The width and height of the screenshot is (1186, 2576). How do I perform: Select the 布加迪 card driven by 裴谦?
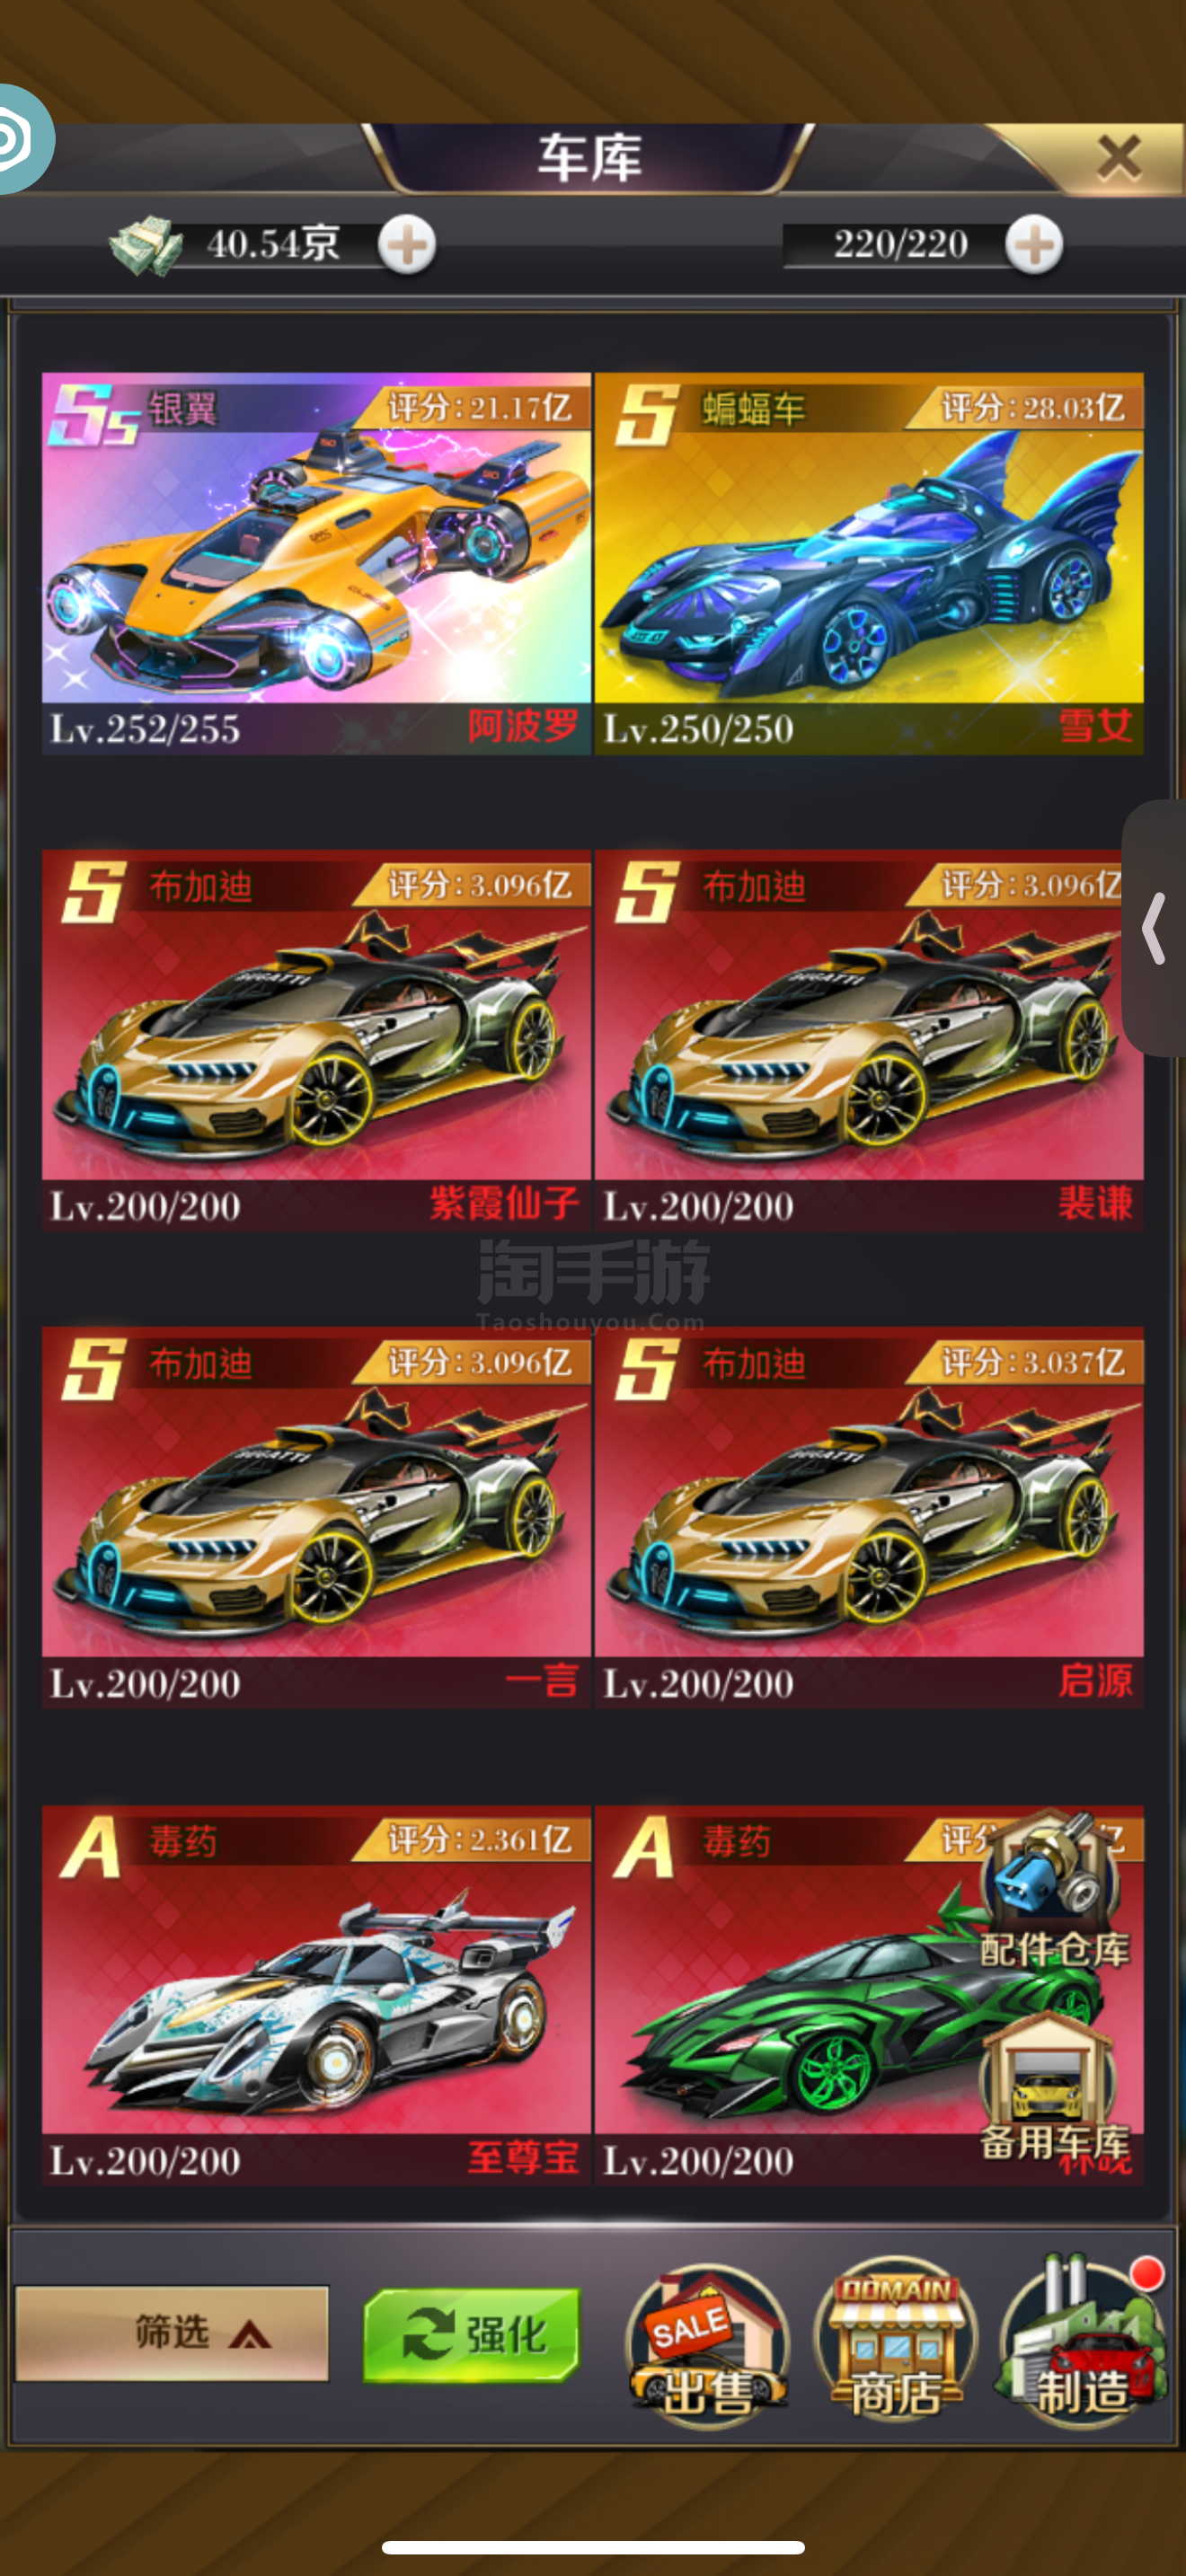pos(869,1040)
